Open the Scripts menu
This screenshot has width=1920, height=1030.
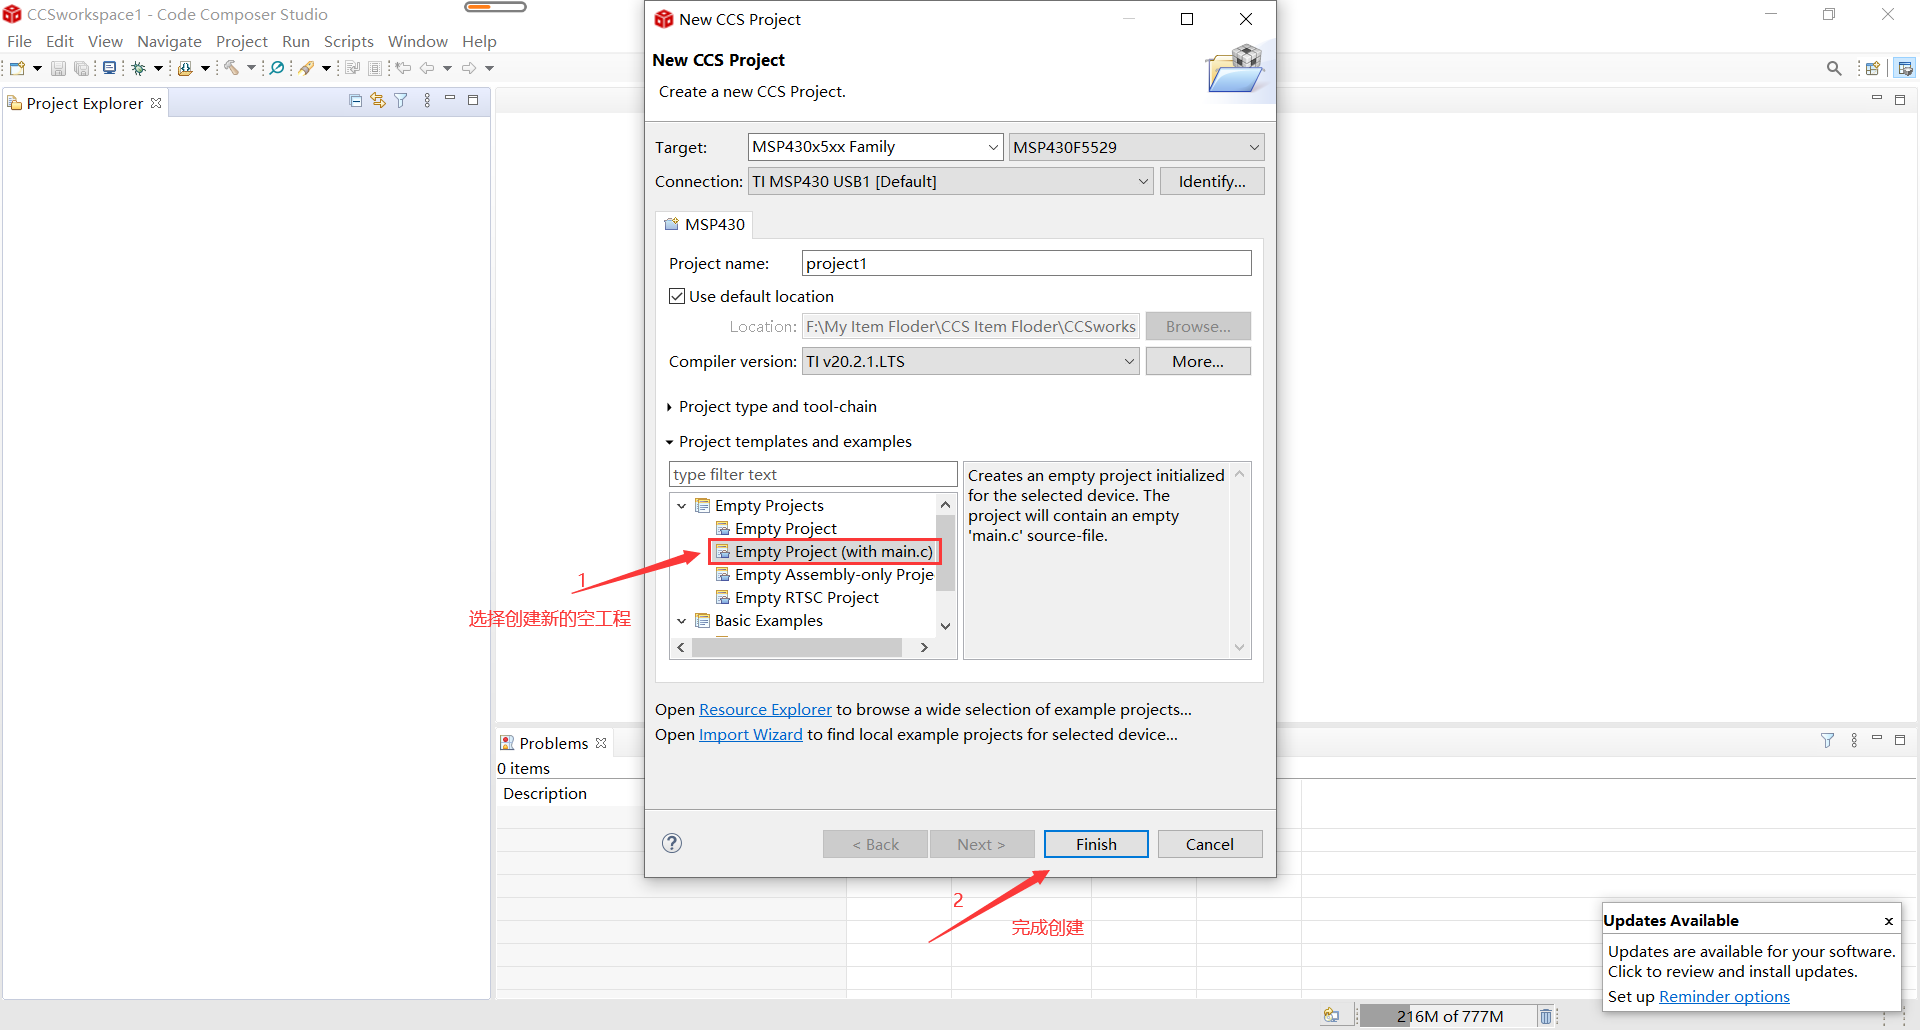pos(348,41)
